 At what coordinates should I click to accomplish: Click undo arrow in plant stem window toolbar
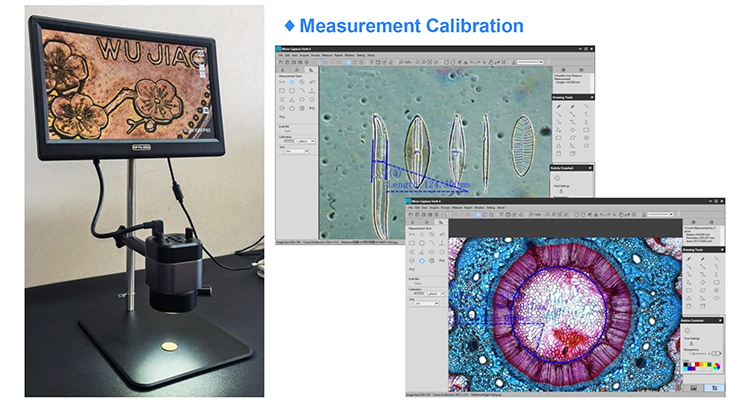point(602,215)
